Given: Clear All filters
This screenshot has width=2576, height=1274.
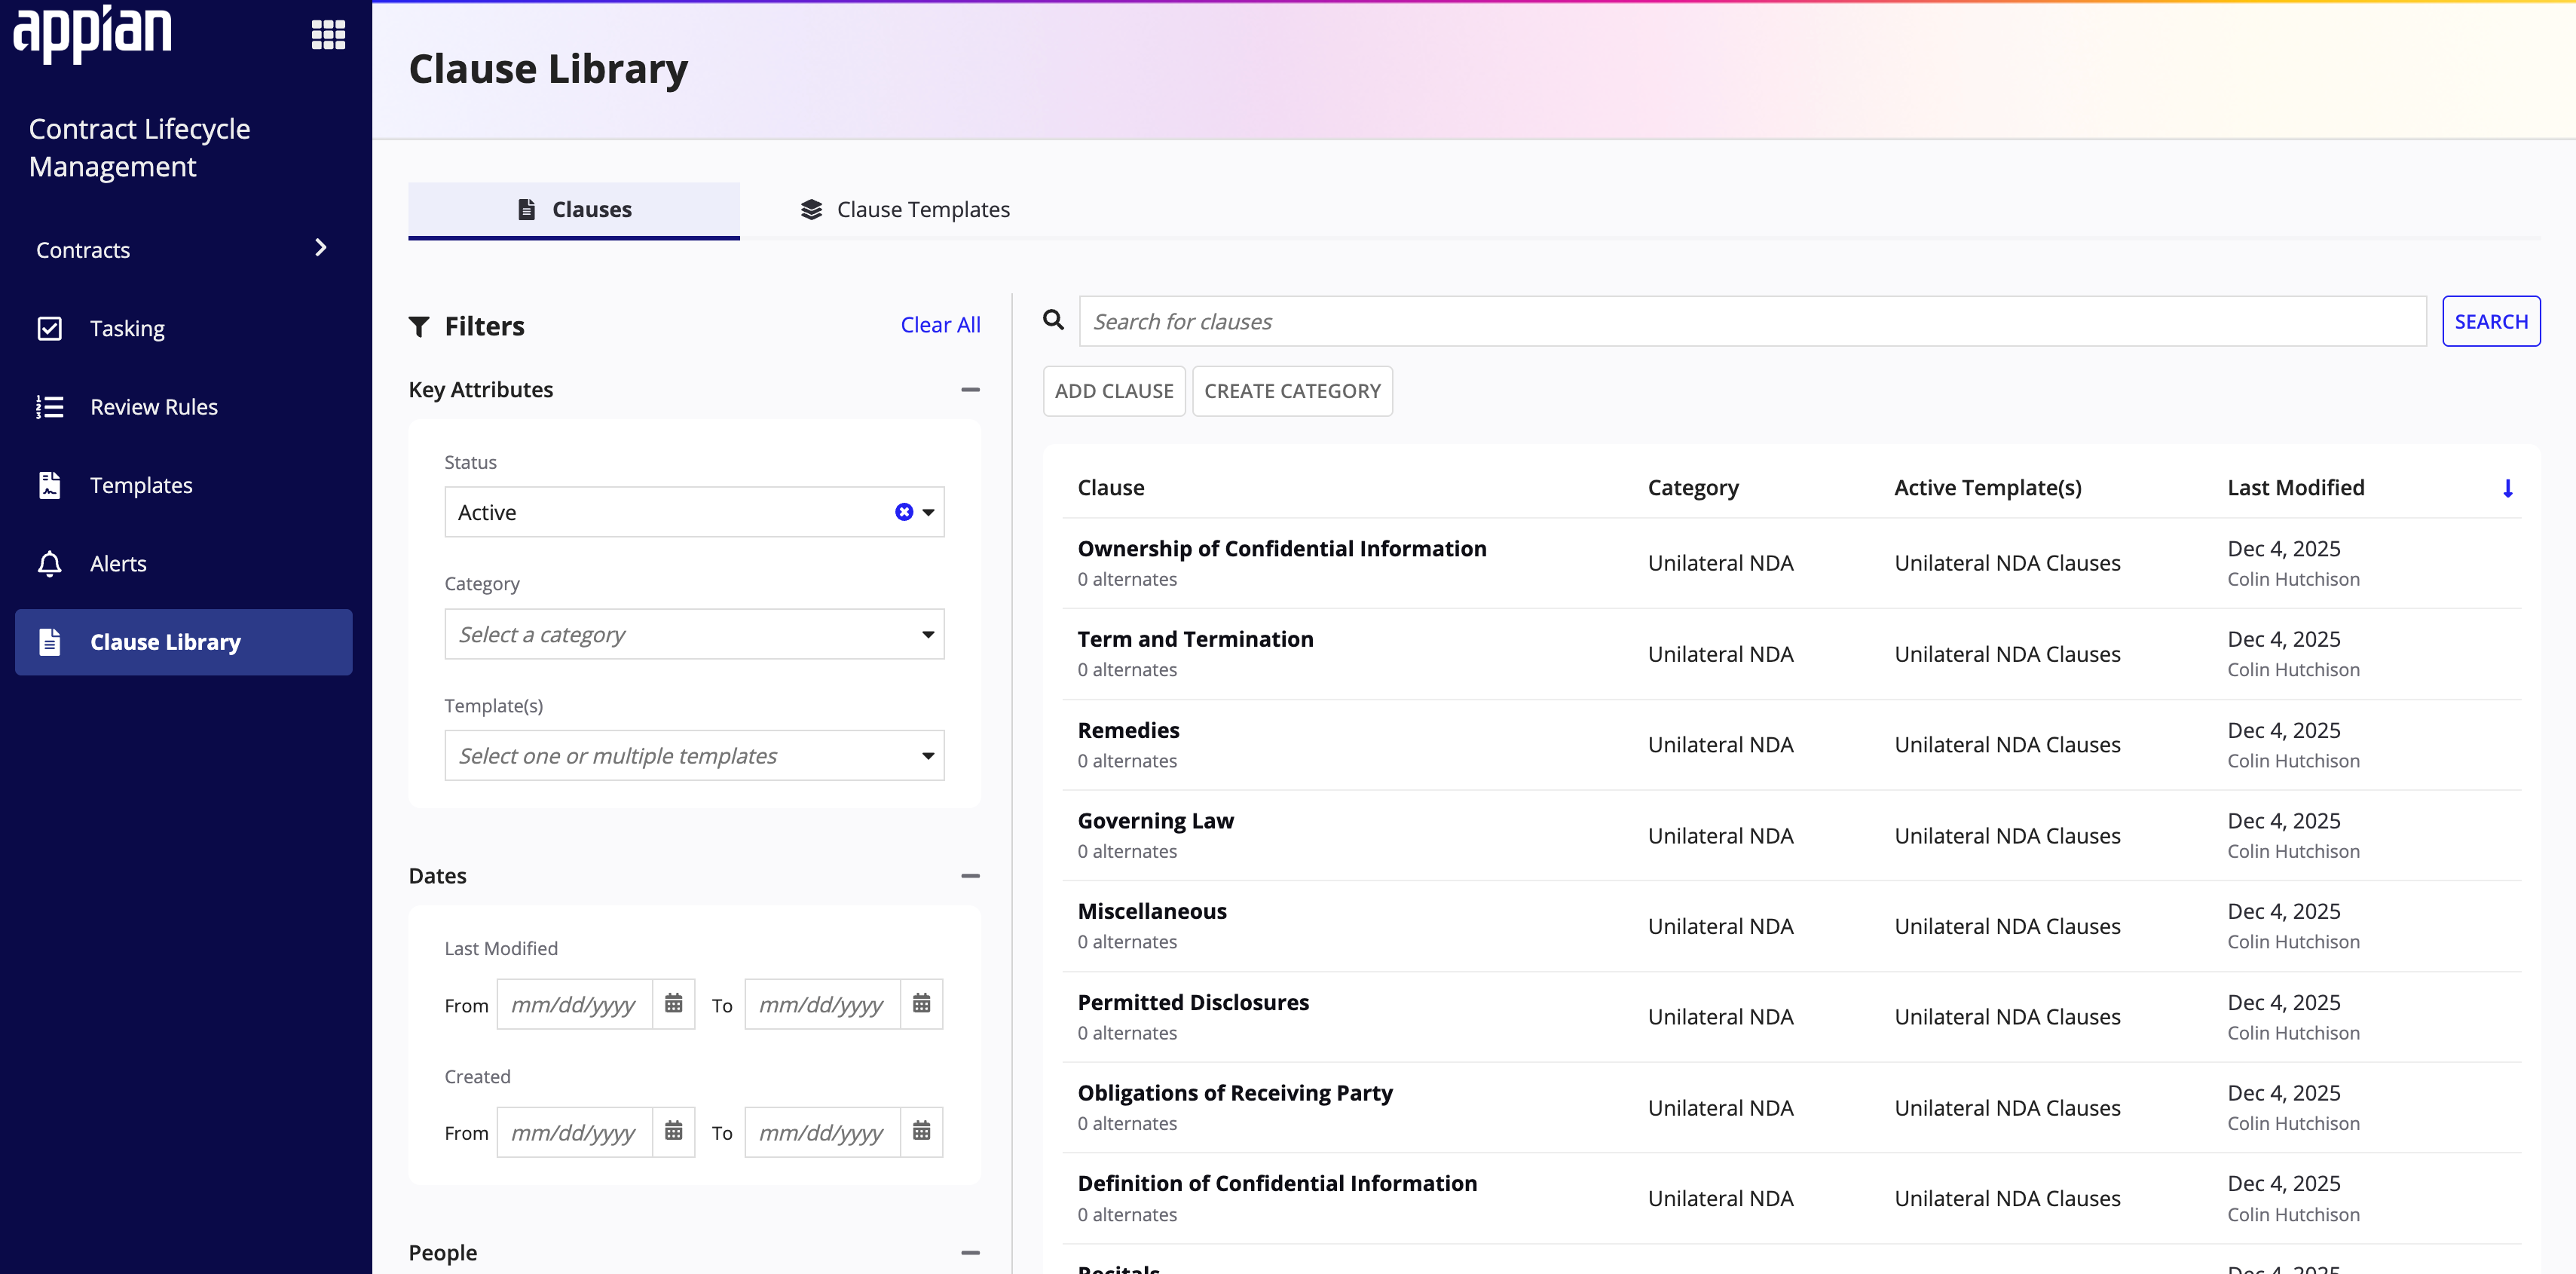Looking at the screenshot, I should pos(940,325).
